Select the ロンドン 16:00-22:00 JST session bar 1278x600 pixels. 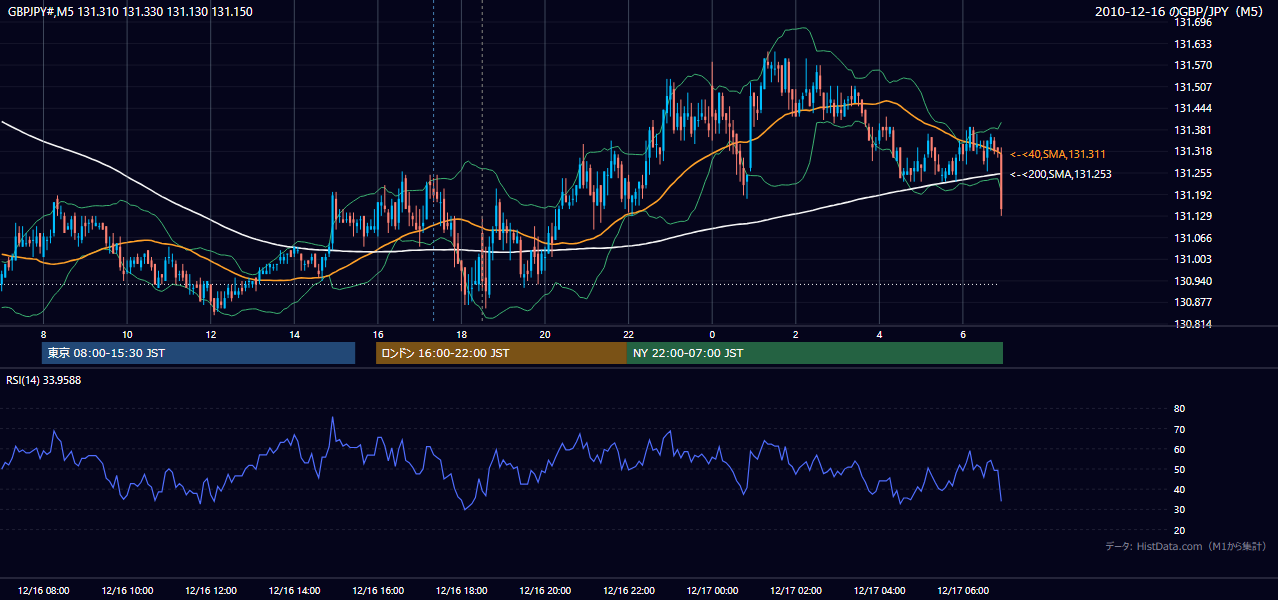[501, 353]
